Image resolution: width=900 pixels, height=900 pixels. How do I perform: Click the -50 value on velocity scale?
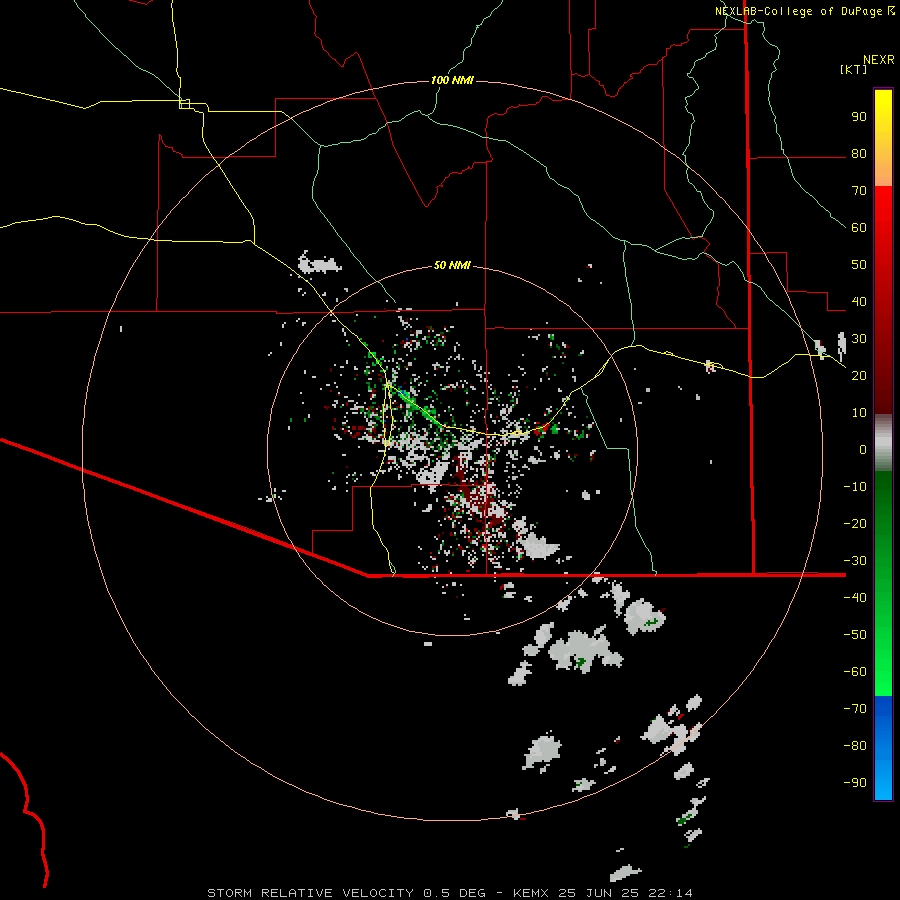click(x=855, y=635)
